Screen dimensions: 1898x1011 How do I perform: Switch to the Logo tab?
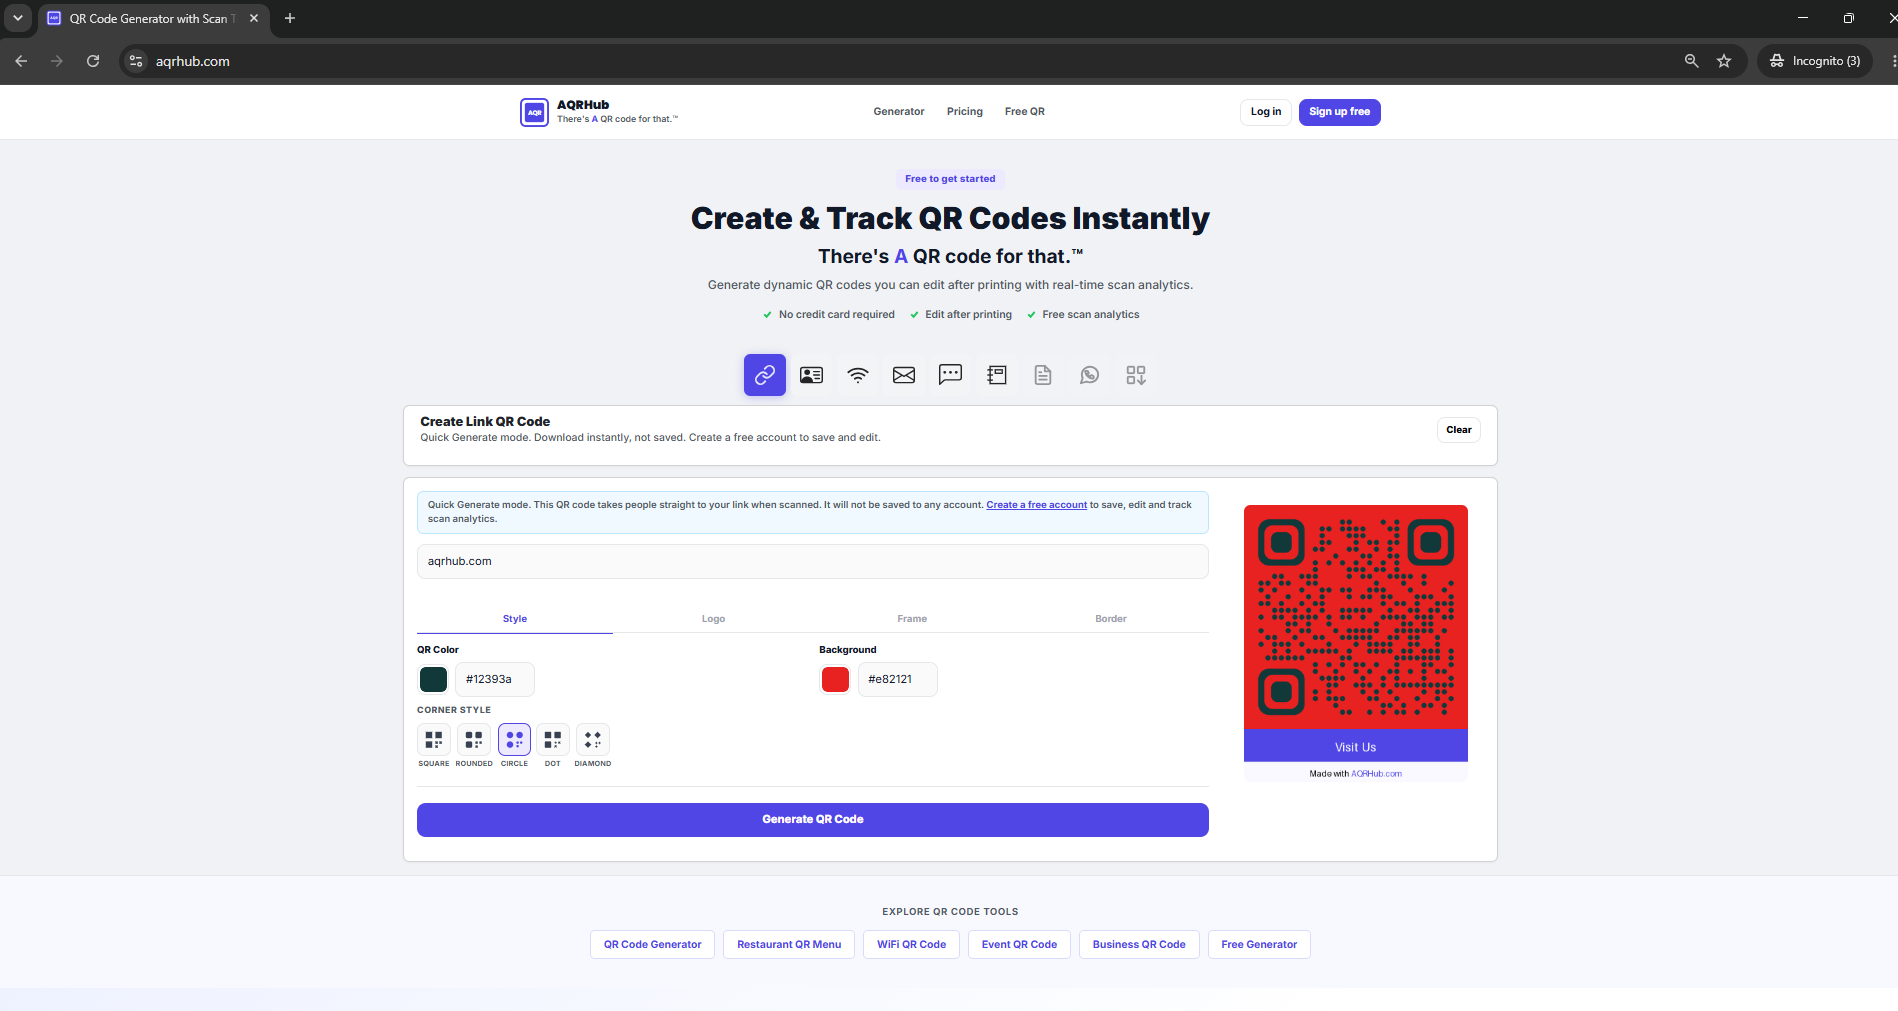713,619
